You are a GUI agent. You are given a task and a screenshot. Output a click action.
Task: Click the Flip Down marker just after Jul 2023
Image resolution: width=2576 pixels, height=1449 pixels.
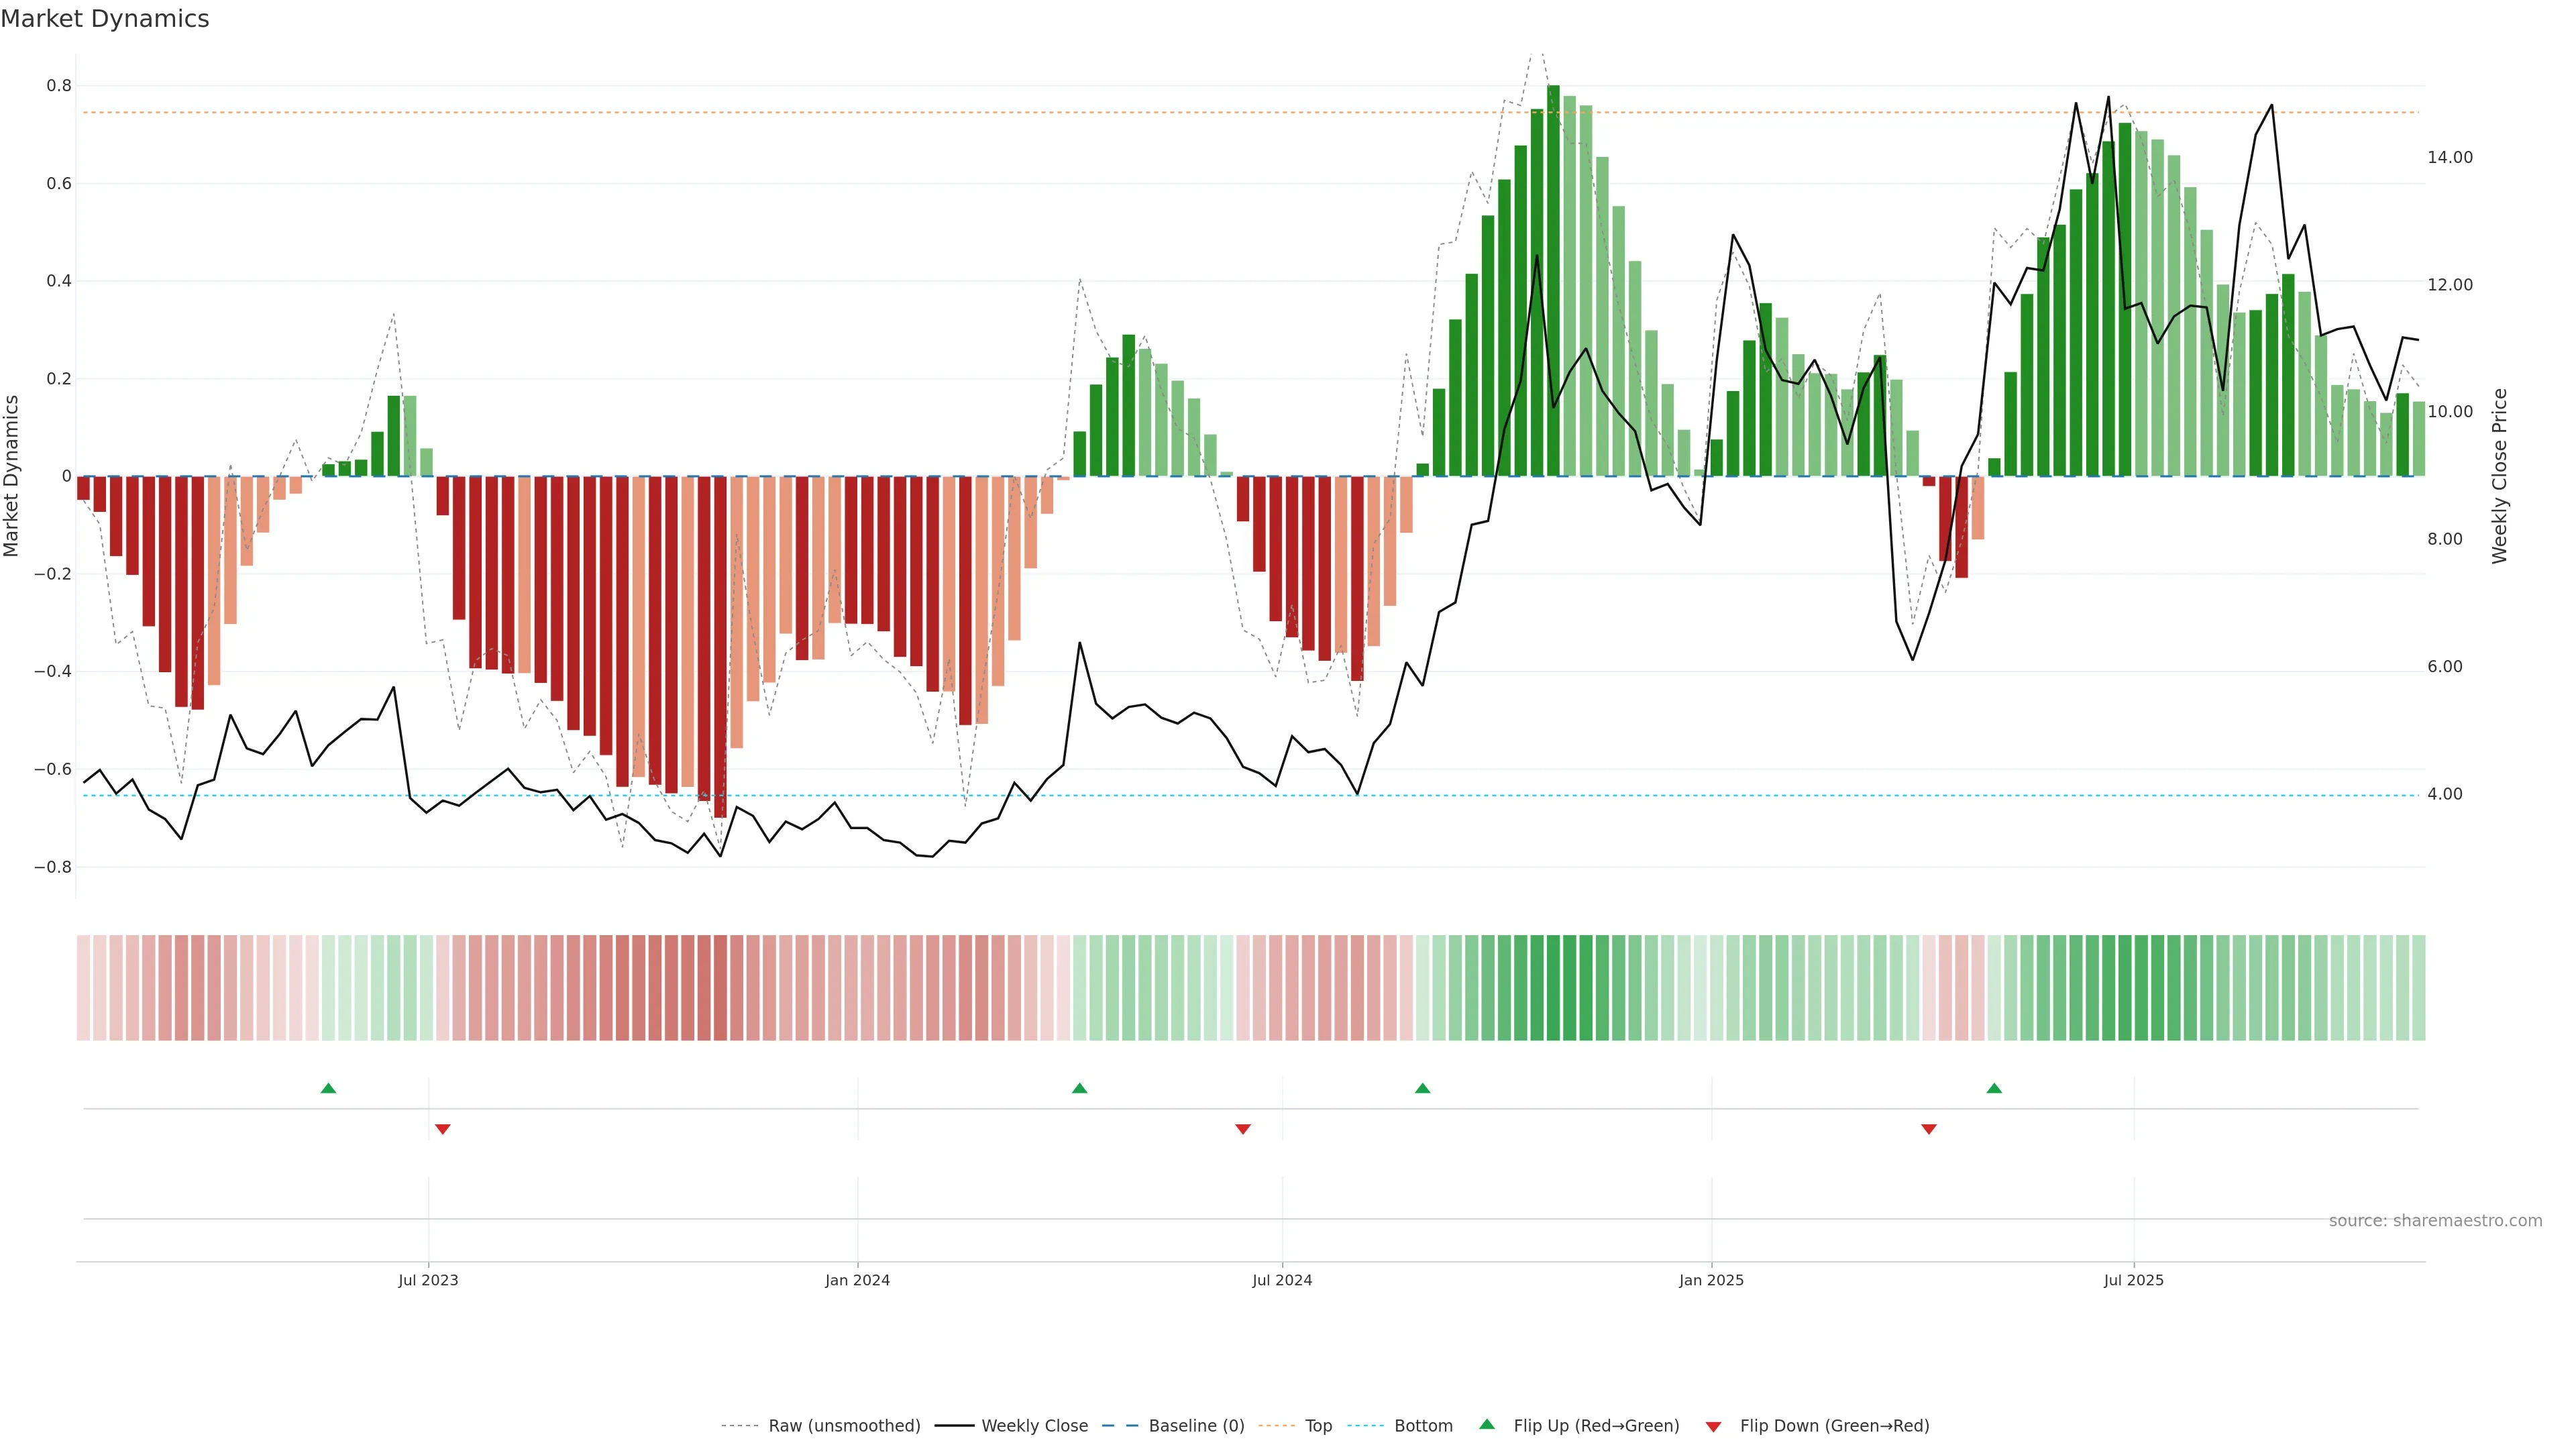tap(443, 1129)
